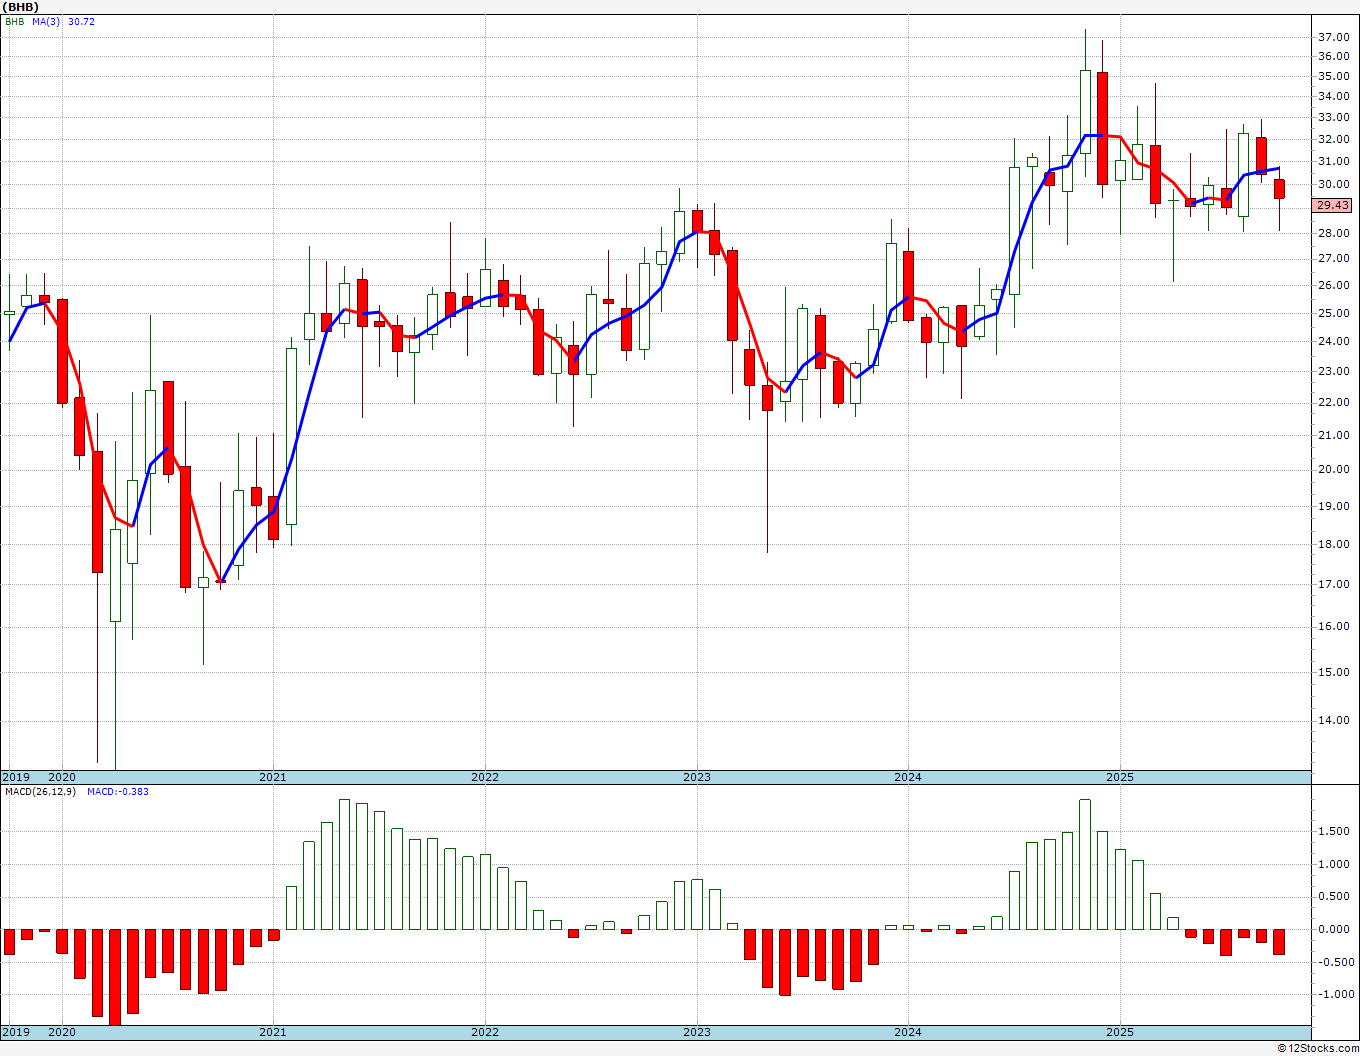Screen dimensions: 1360x1056
Task: Click the 15.00 price axis label
Action: pos(1333,672)
